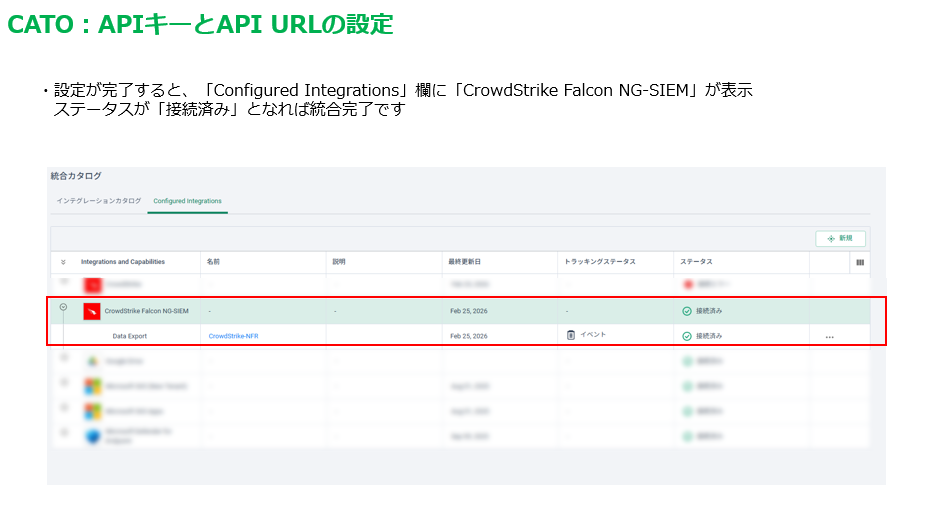The width and height of the screenshot is (946, 517).
Task: Click the connected checkmark on CrowdStrike Falcon NG-SIEM row
Action: coord(687,311)
